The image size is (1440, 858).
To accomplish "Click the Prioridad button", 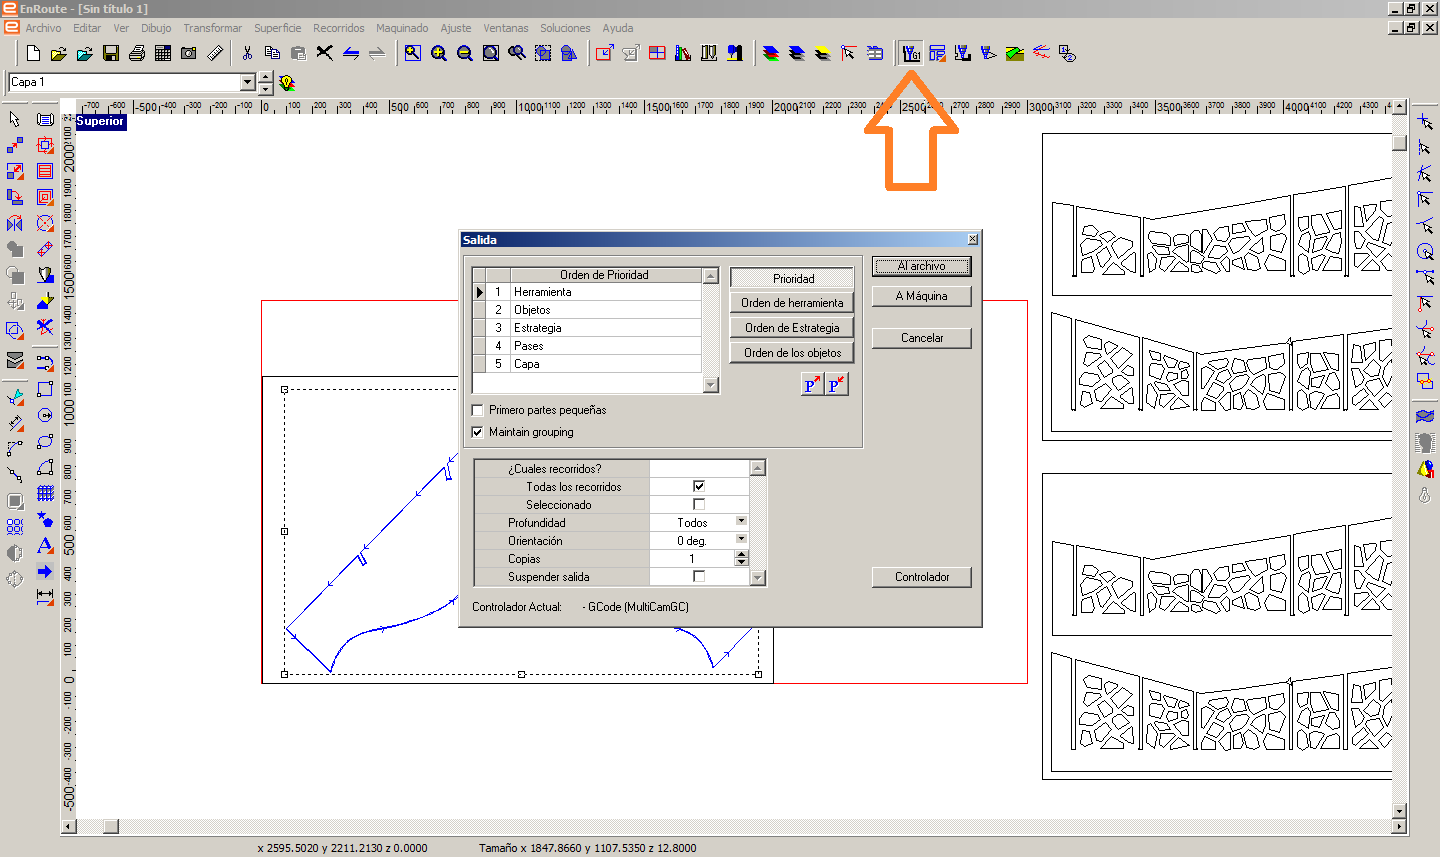I will [x=792, y=278].
